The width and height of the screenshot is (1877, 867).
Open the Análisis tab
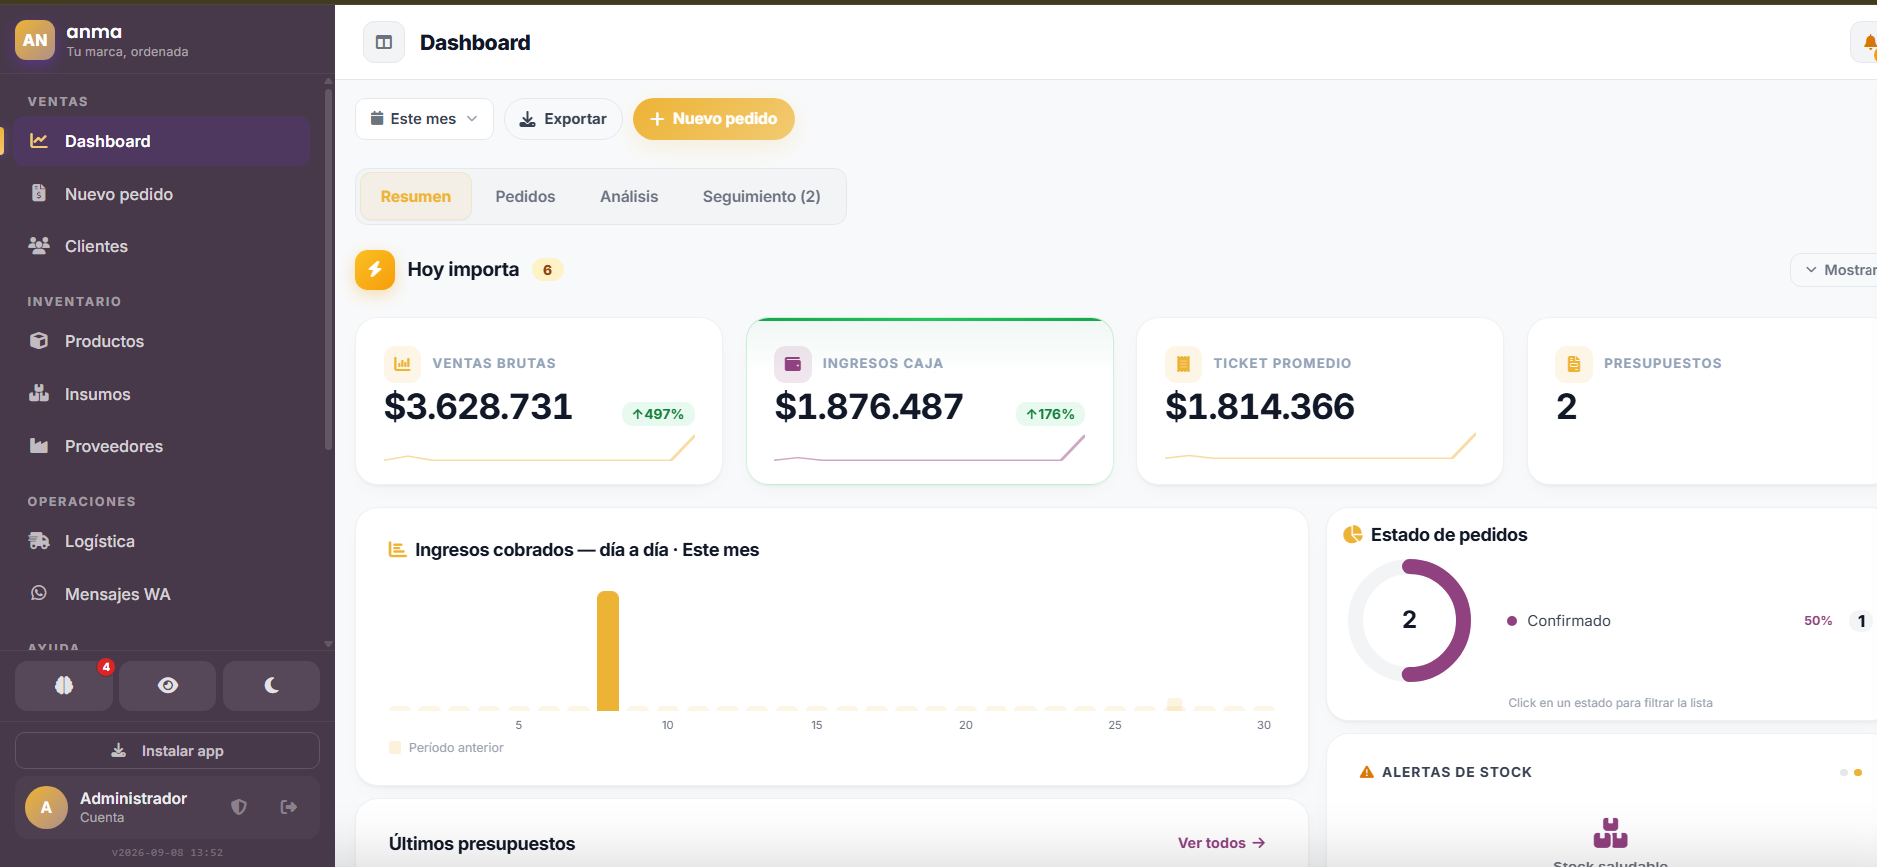(629, 197)
